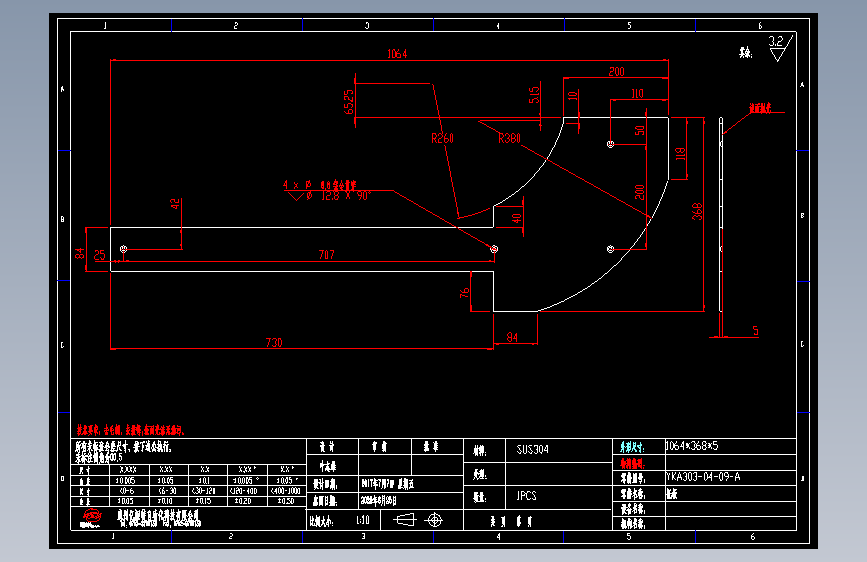Click the tolerance value ±0.20
Viewport: 867px width, 562px height.
pos(242,501)
